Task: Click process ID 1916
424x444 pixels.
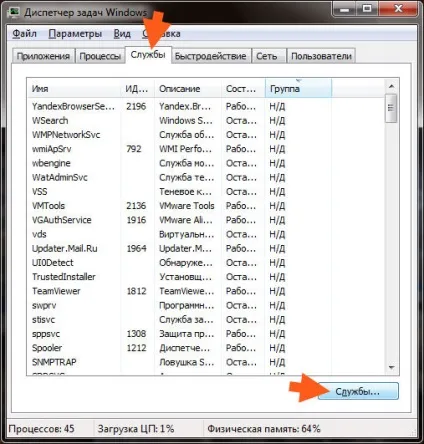Action: pyautogui.click(x=136, y=220)
